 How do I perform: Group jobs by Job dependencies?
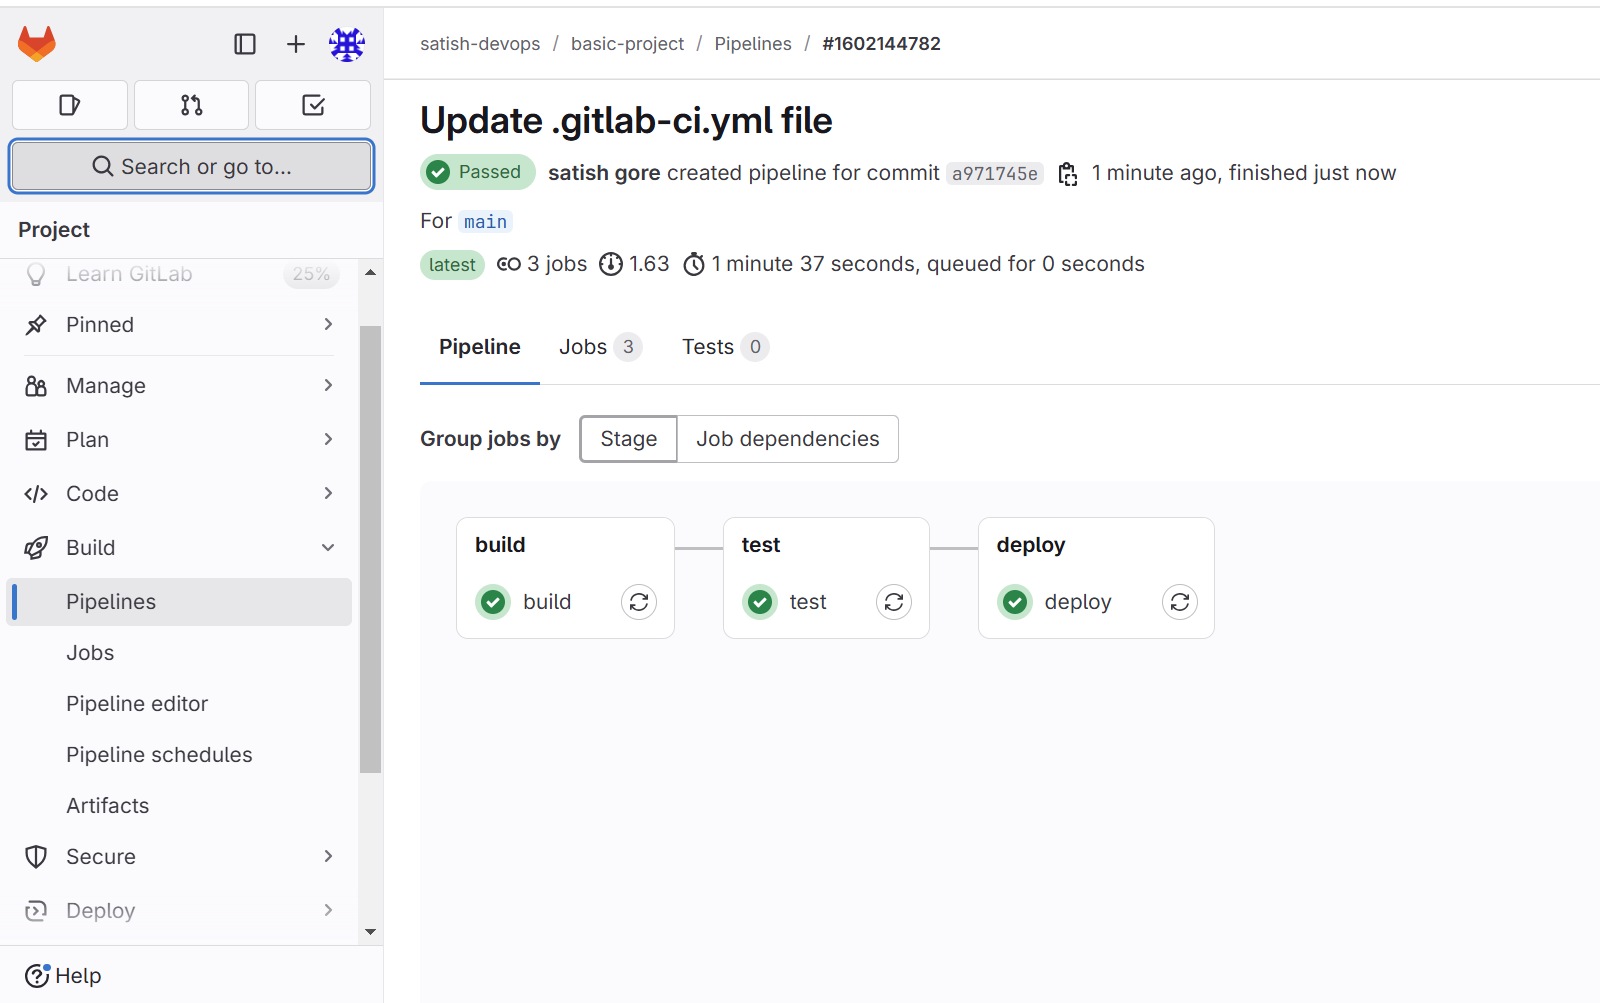788,439
